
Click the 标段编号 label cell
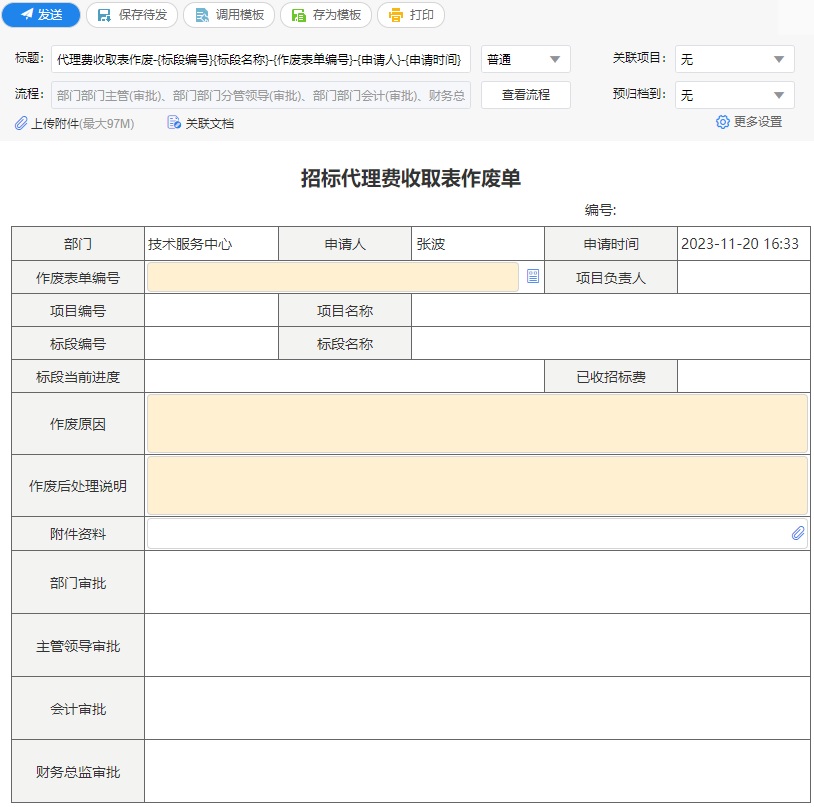[78, 344]
